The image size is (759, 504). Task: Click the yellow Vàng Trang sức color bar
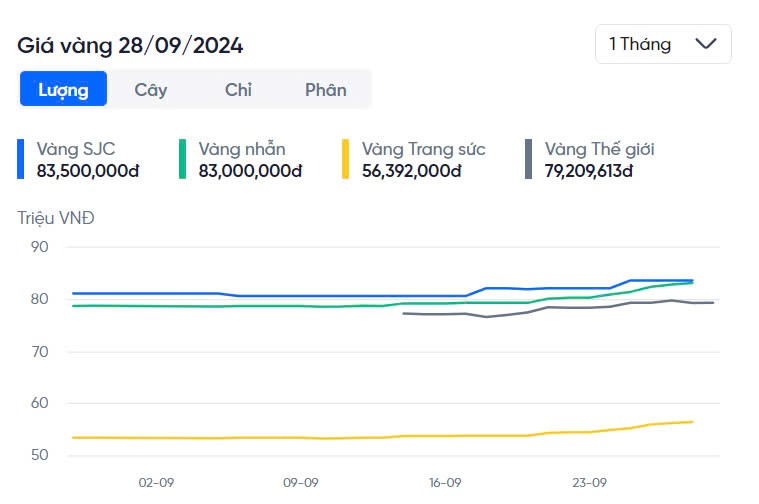(x=346, y=159)
